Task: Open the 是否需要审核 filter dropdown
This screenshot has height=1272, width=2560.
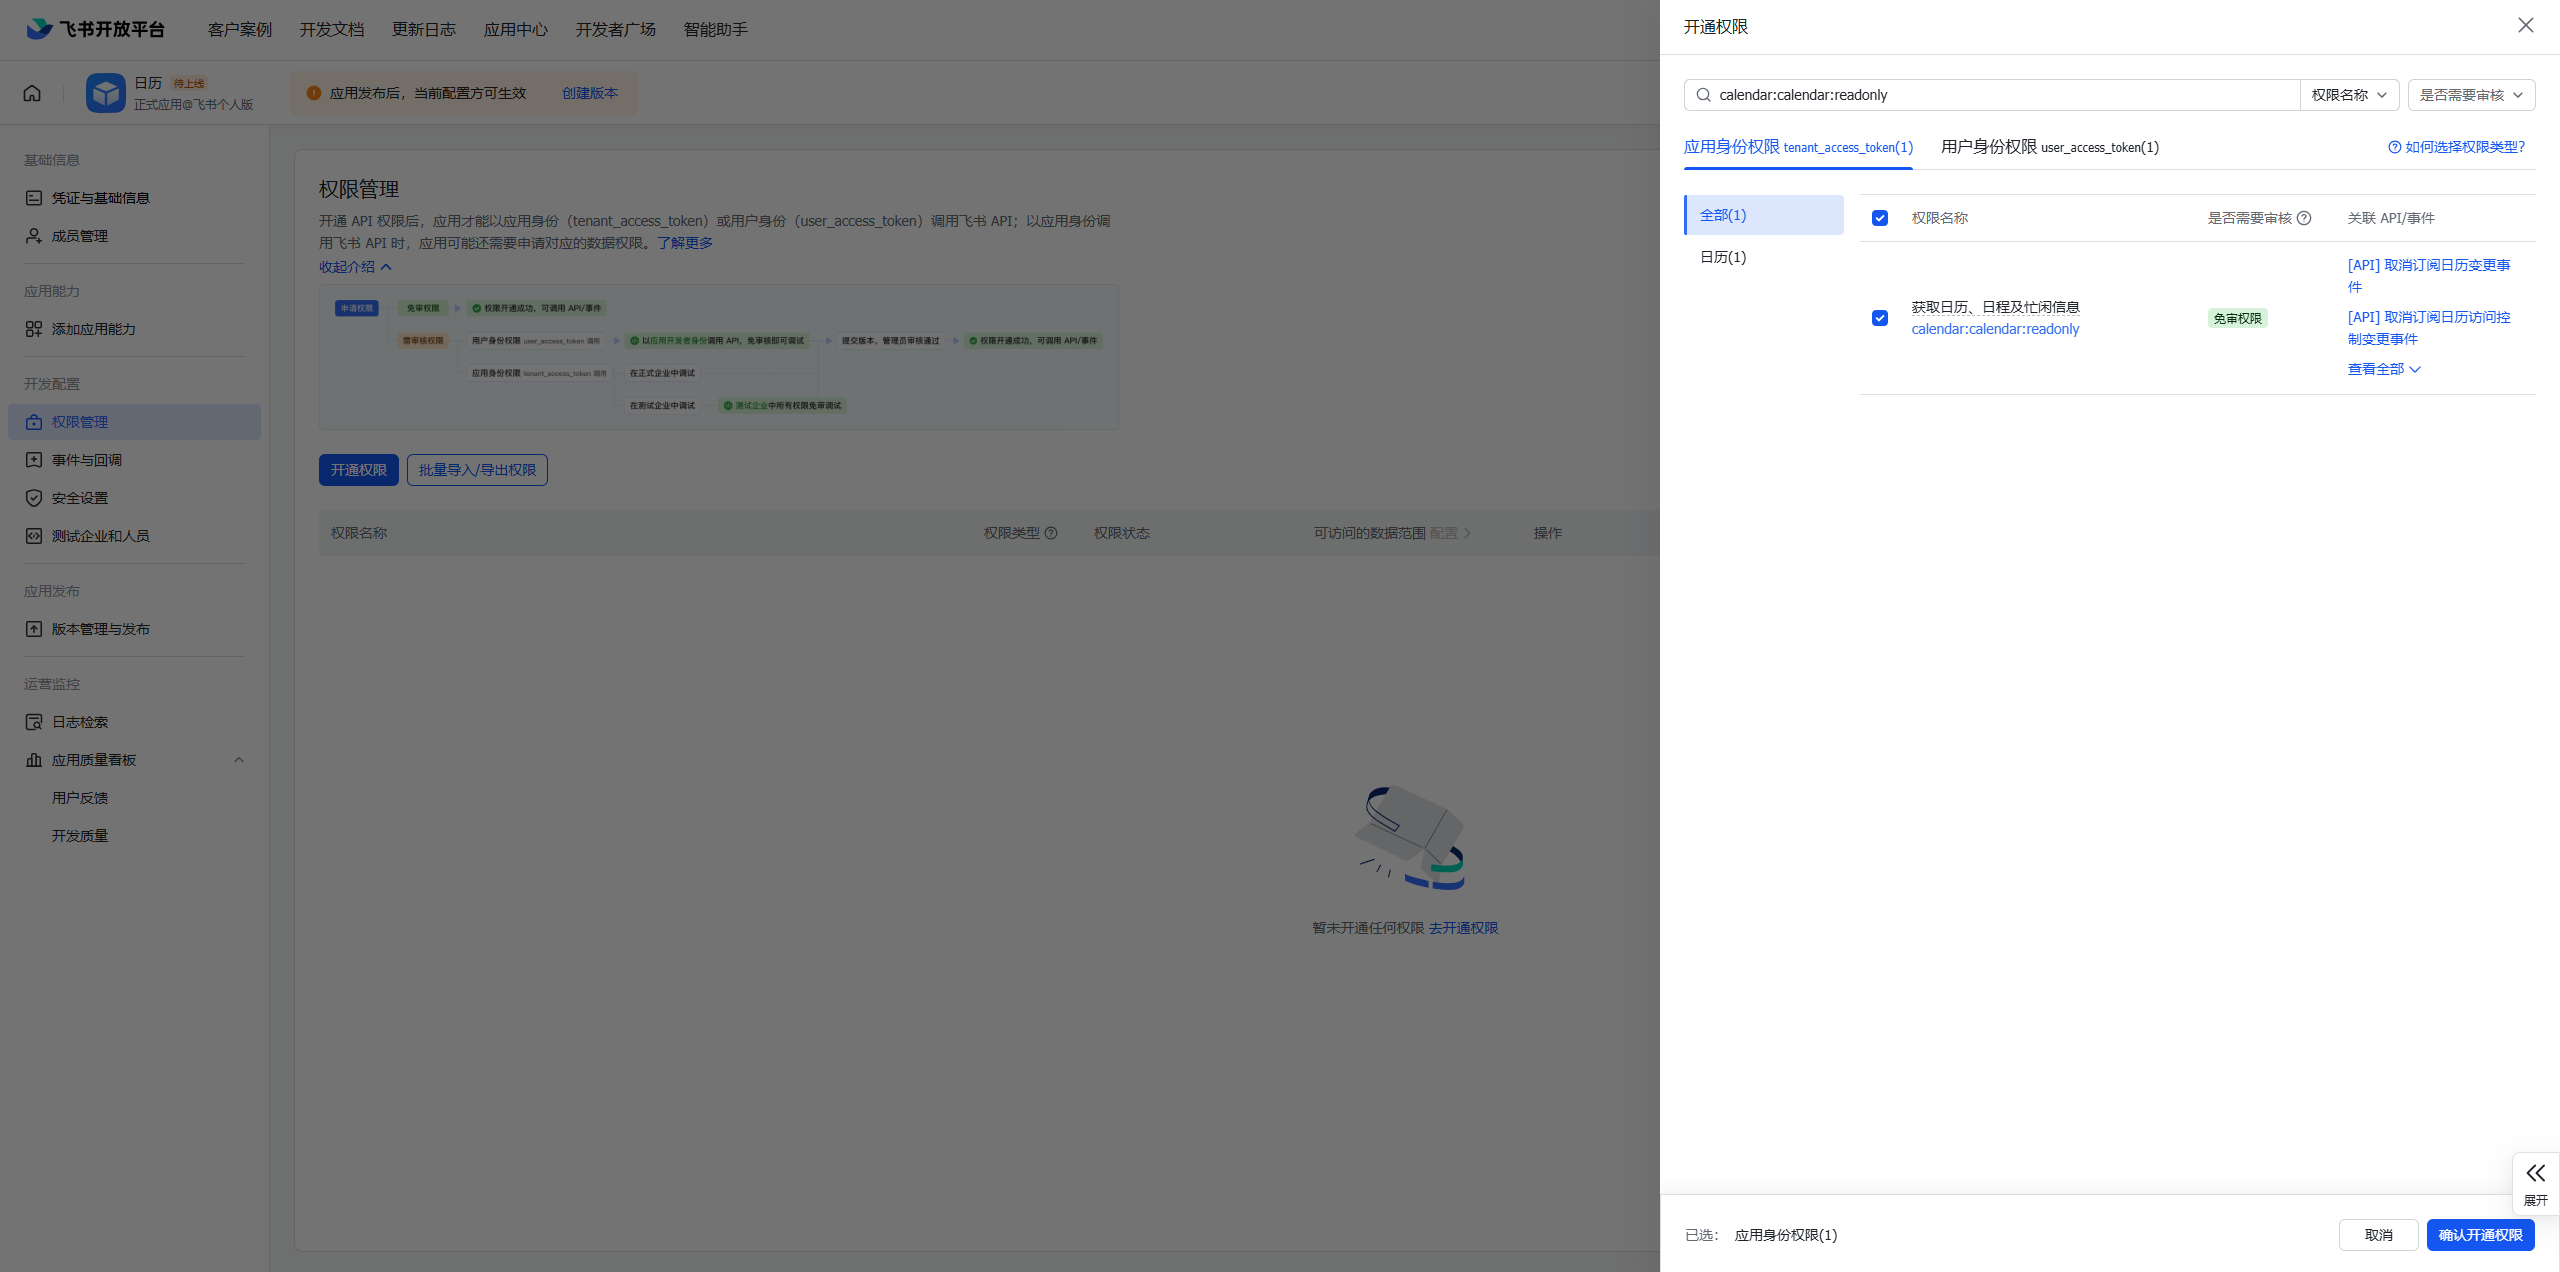Action: click(x=2471, y=95)
